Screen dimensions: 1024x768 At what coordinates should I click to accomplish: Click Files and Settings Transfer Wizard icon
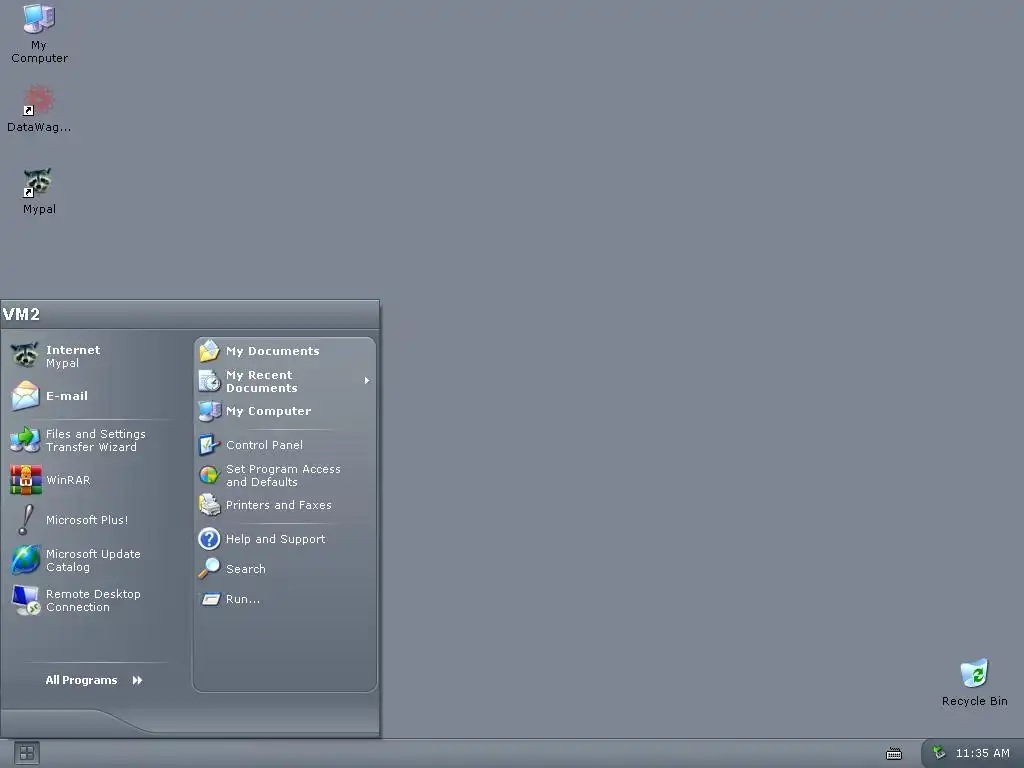[25, 440]
